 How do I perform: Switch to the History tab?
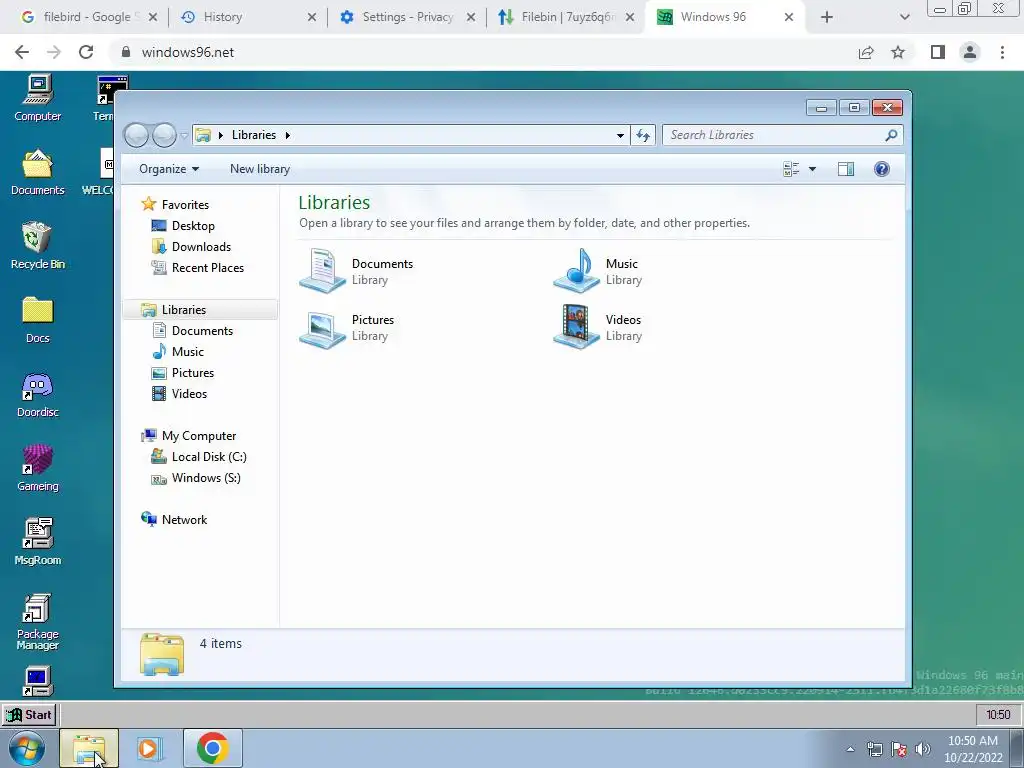point(248,17)
